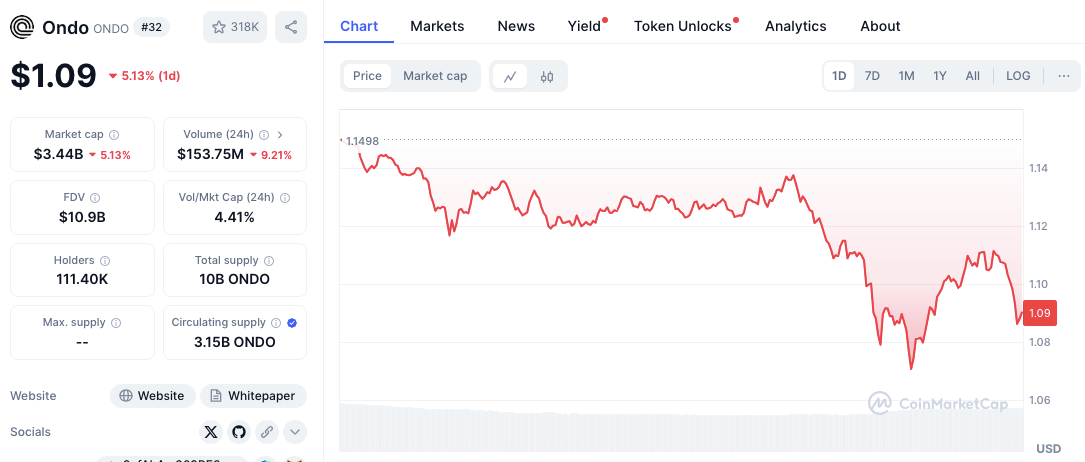
Task: Click the share icon button
Action: coord(291,27)
